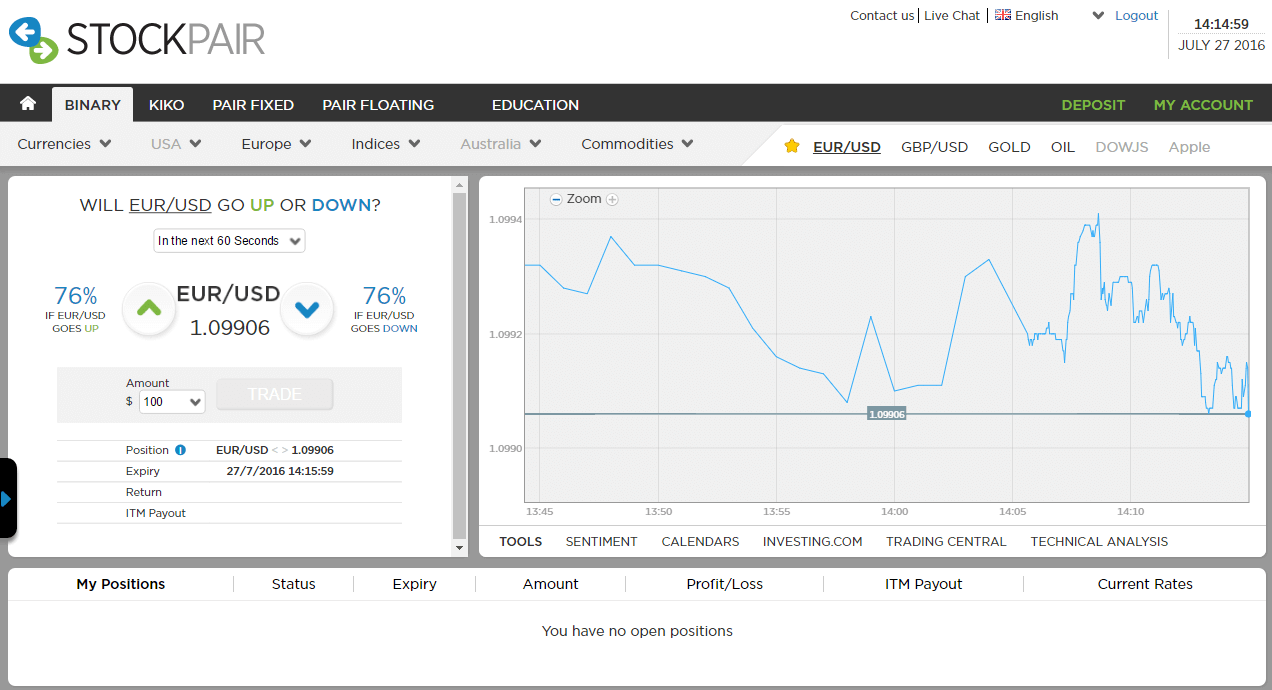Open the Australia dropdown
1272x690 pixels.
pyautogui.click(x=501, y=144)
